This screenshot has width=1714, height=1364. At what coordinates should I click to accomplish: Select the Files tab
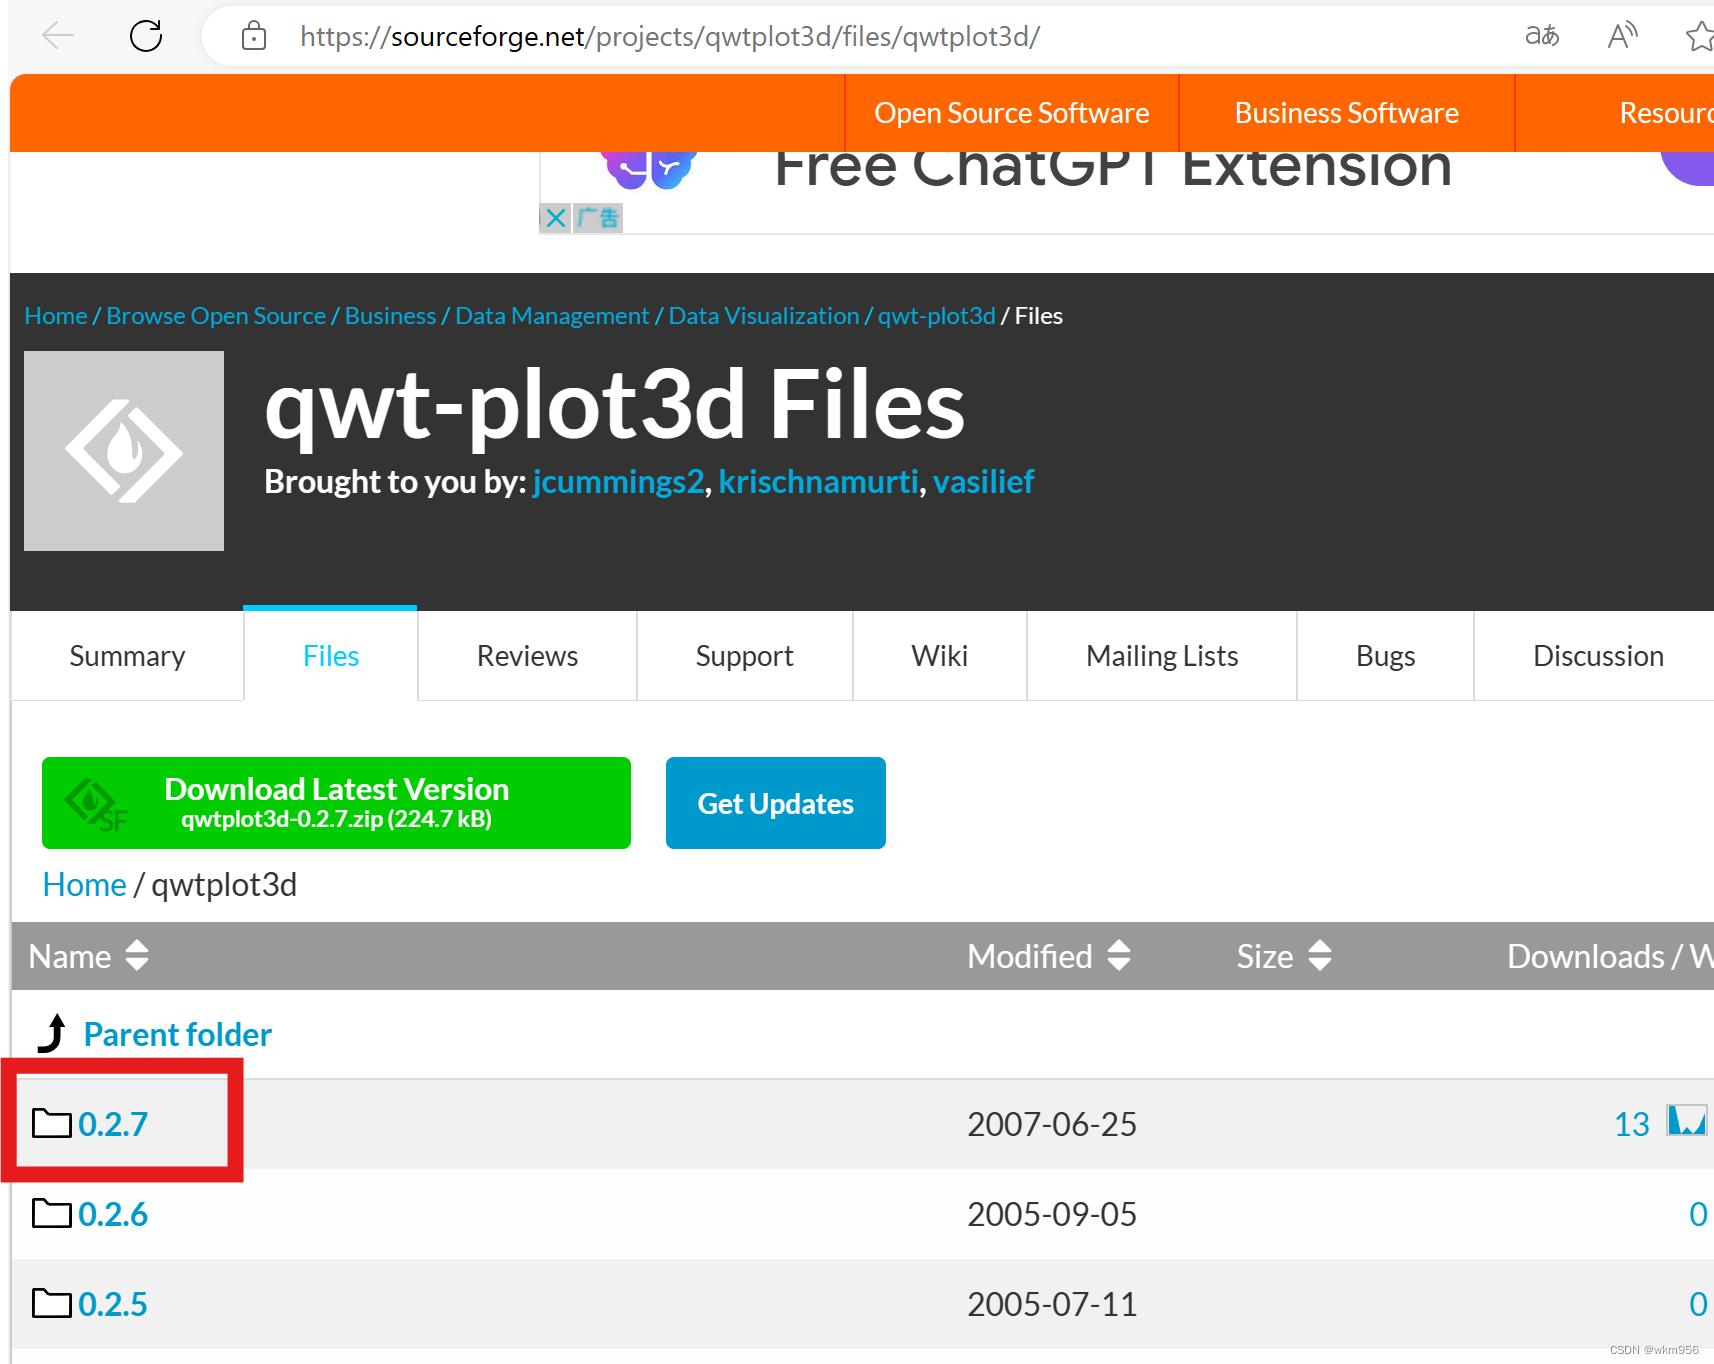[x=331, y=656]
